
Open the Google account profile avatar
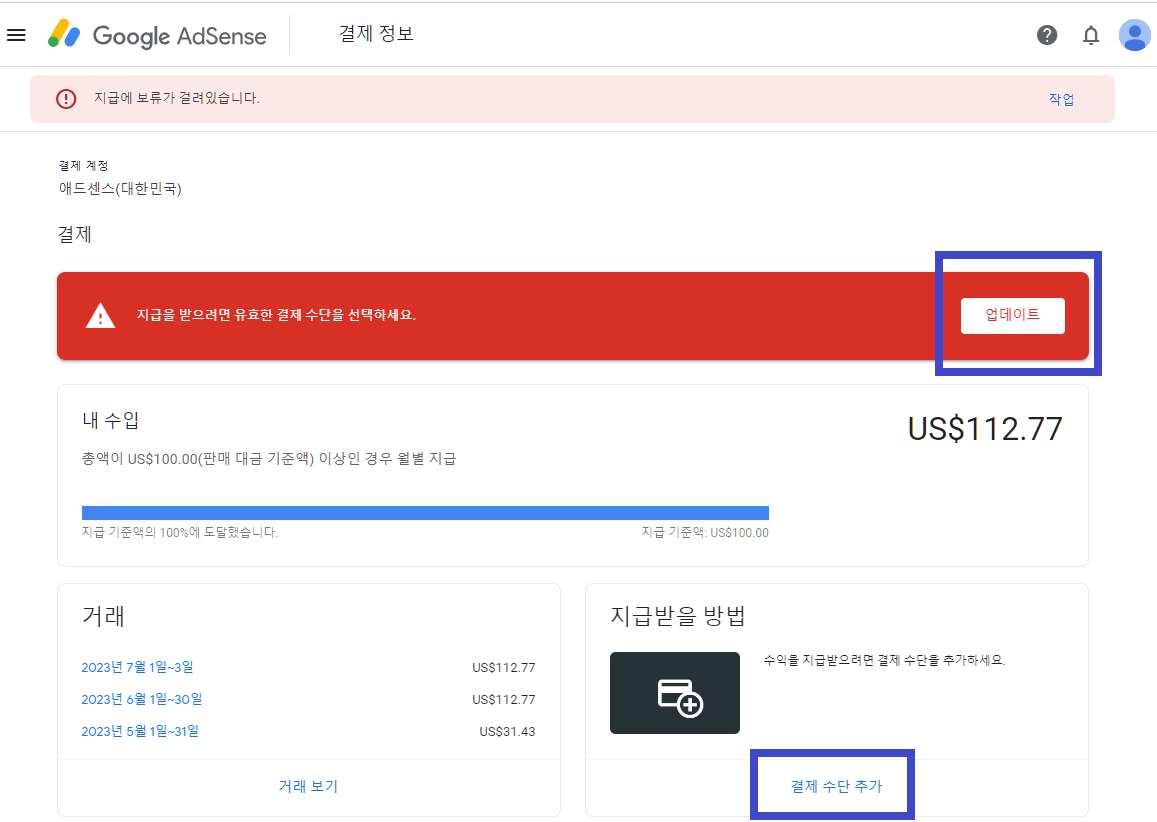click(1135, 34)
